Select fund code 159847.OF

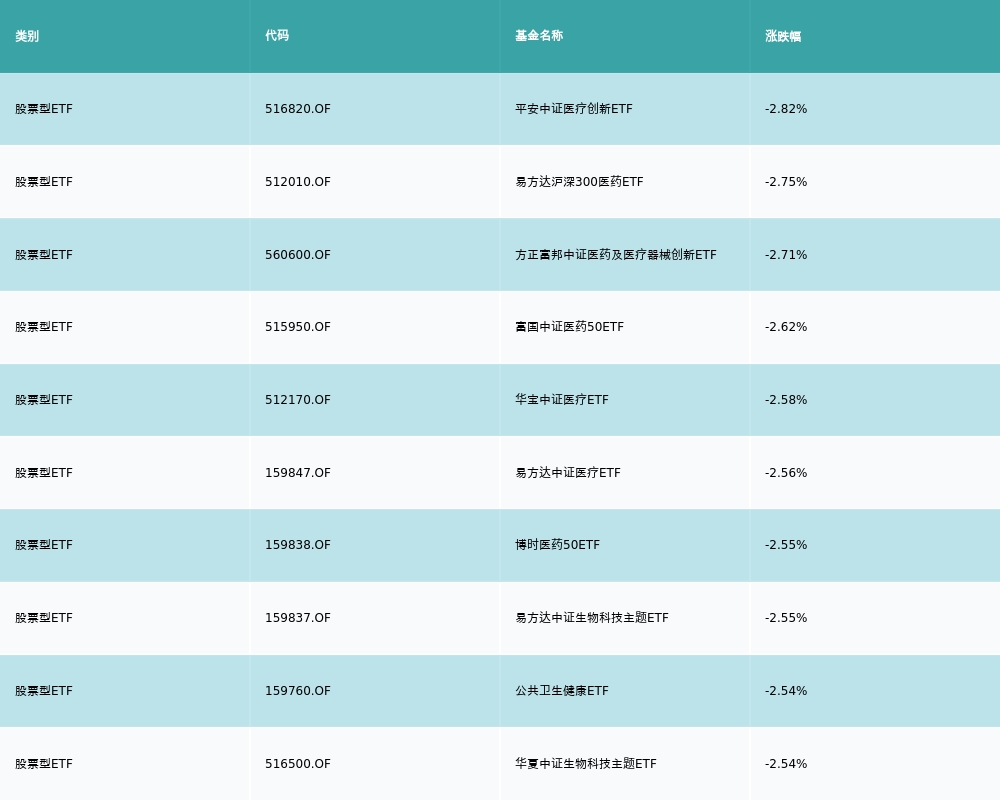[x=298, y=473]
